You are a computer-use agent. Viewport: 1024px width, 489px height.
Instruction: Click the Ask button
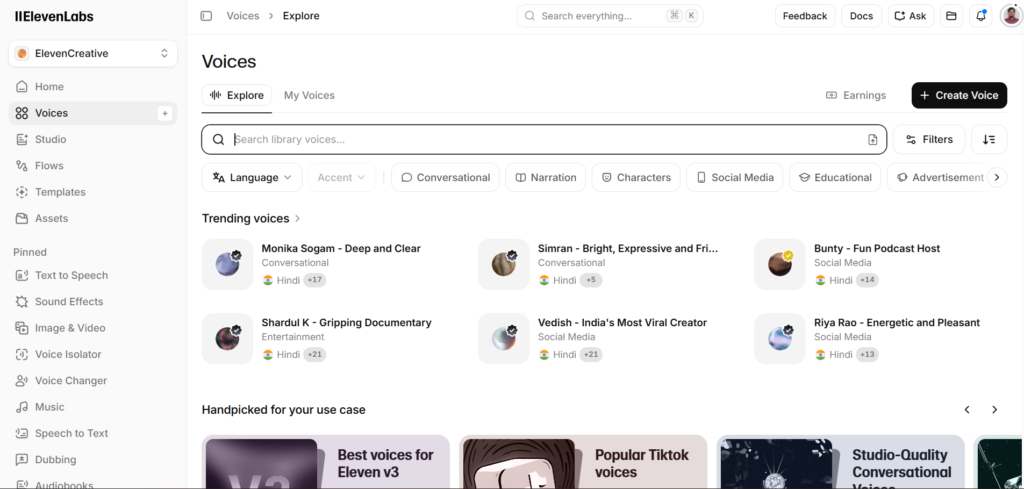911,16
